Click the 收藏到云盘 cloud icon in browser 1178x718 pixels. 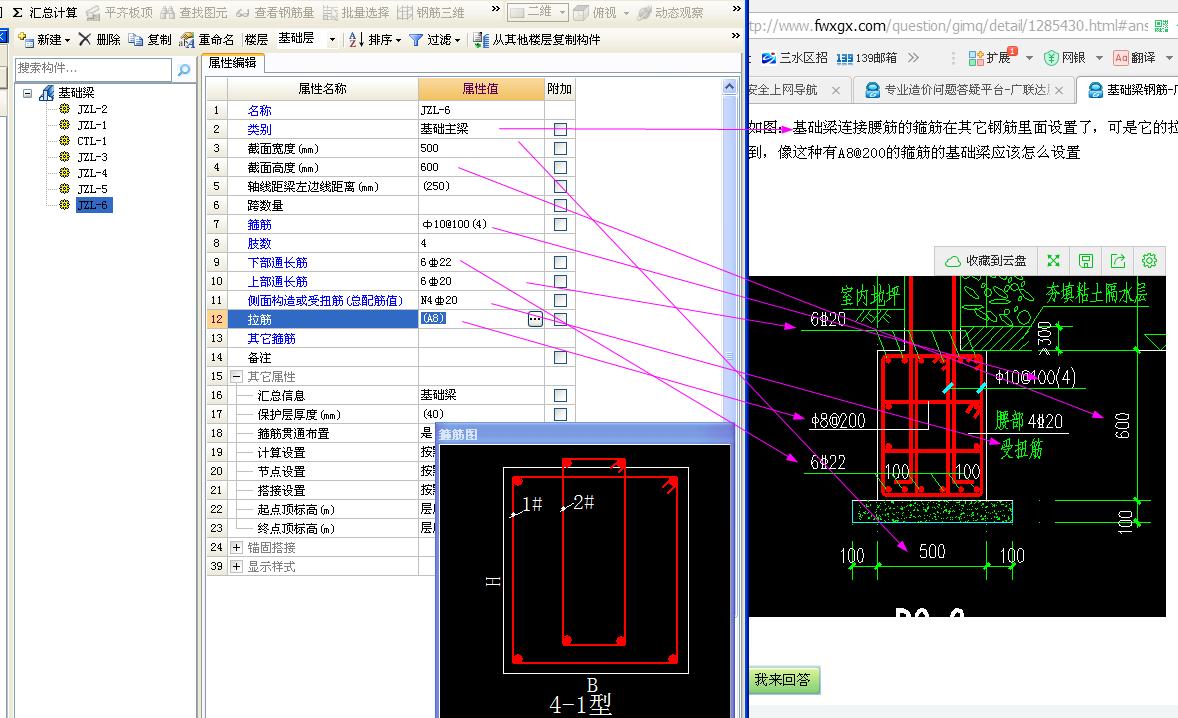click(x=953, y=261)
